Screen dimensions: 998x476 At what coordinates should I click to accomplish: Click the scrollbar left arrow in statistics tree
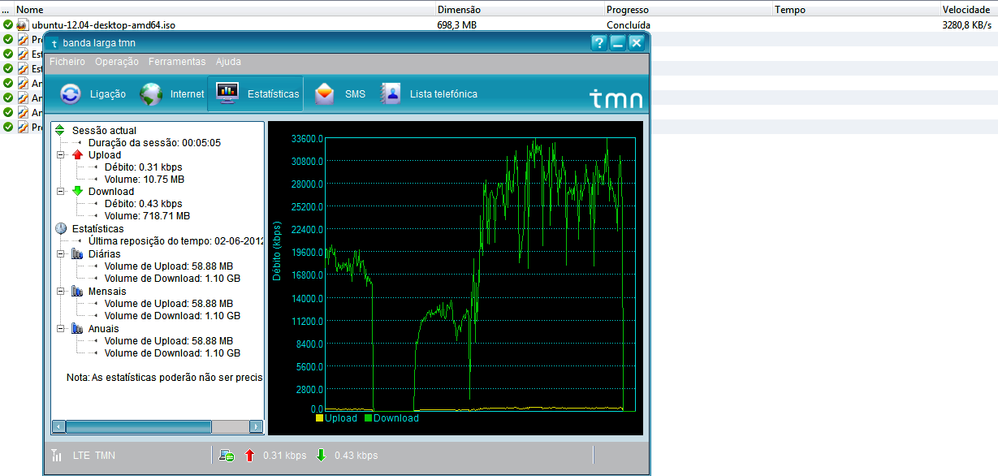pyautogui.click(x=59, y=426)
